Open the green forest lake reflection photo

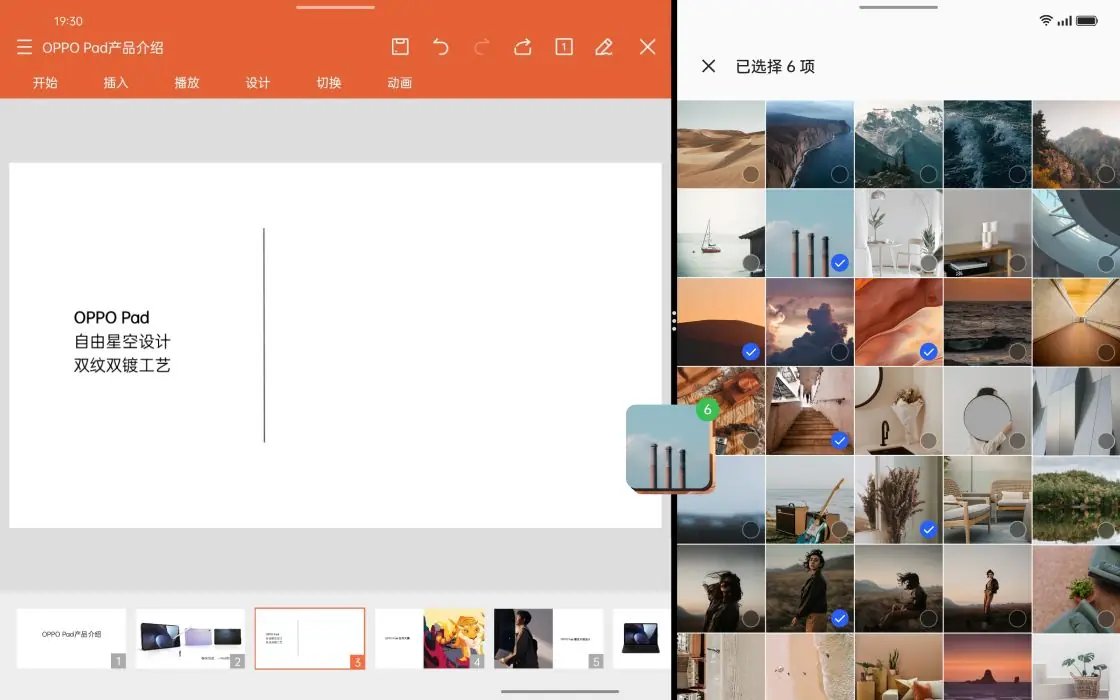tap(1076, 500)
